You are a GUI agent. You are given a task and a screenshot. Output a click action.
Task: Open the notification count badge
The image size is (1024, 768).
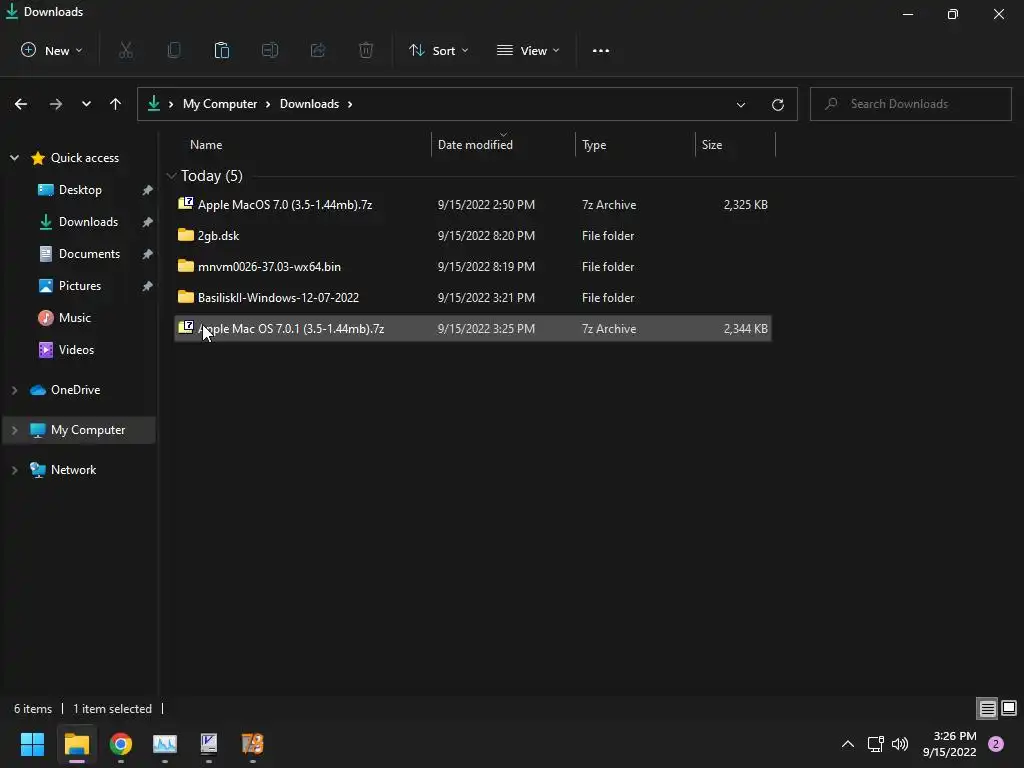click(996, 744)
